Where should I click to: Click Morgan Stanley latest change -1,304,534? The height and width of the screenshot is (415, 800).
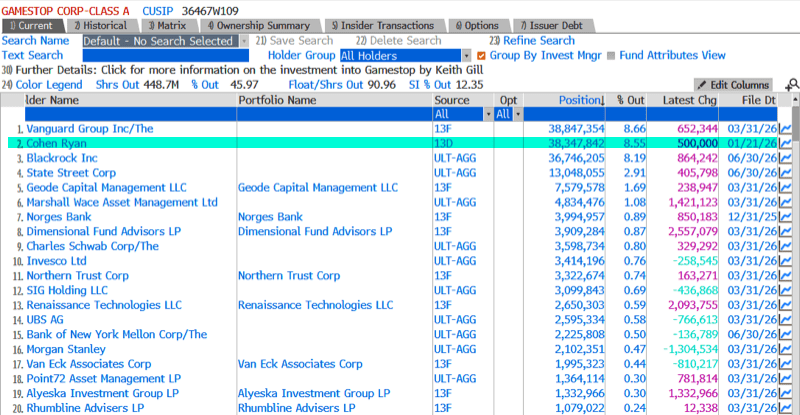tap(690, 349)
